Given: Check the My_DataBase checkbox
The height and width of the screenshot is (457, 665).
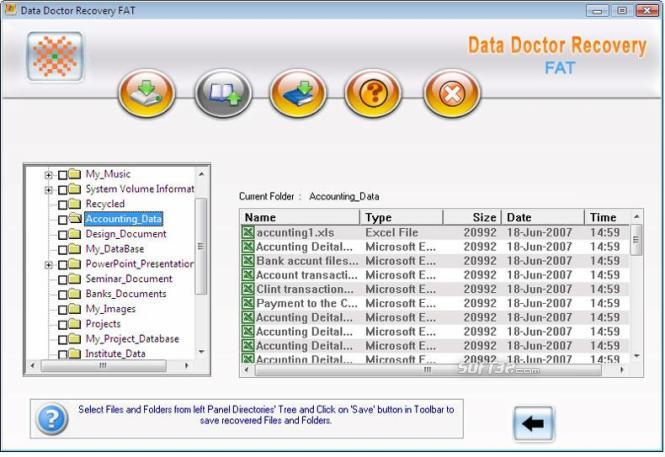Looking at the screenshot, I should coord(62,250).
